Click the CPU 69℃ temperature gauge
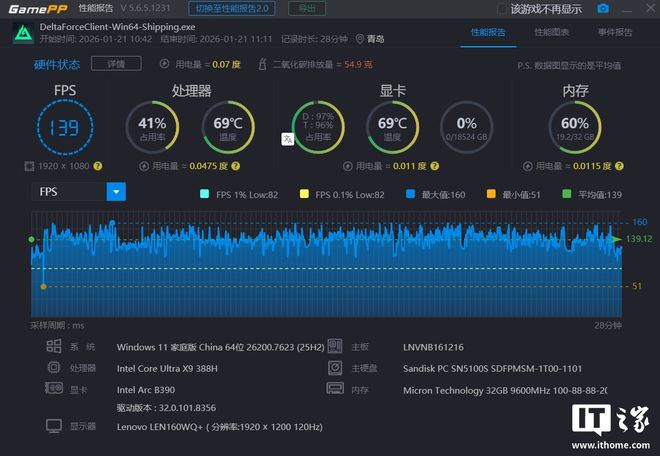 pos(228,127)
